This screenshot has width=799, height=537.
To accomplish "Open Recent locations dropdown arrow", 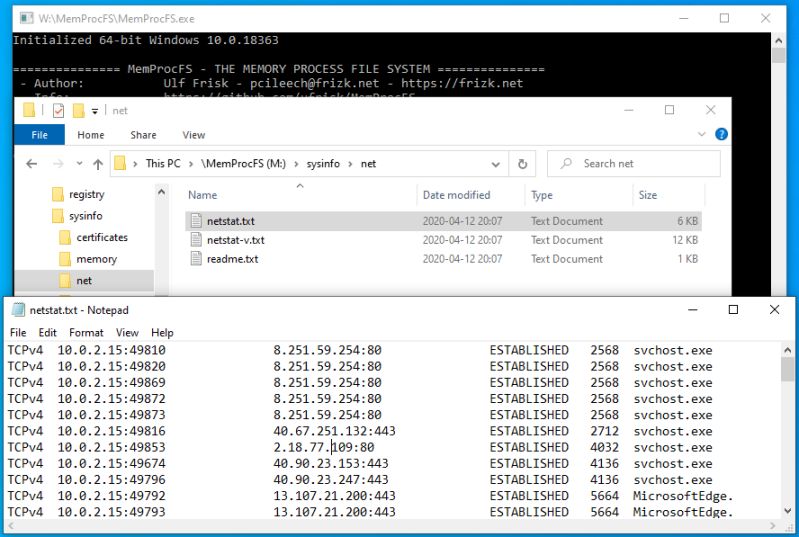I will 79,164.
